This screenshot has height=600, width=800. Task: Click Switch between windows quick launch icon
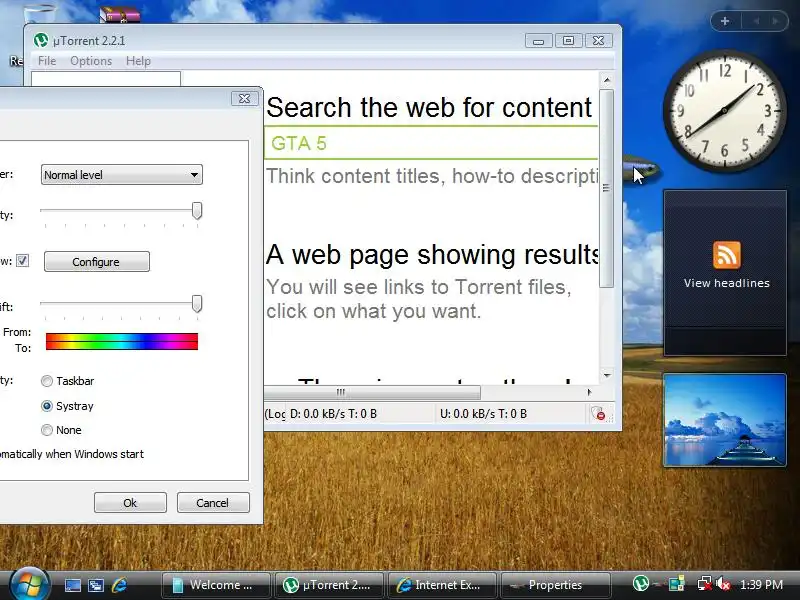(x=95, y=585)
